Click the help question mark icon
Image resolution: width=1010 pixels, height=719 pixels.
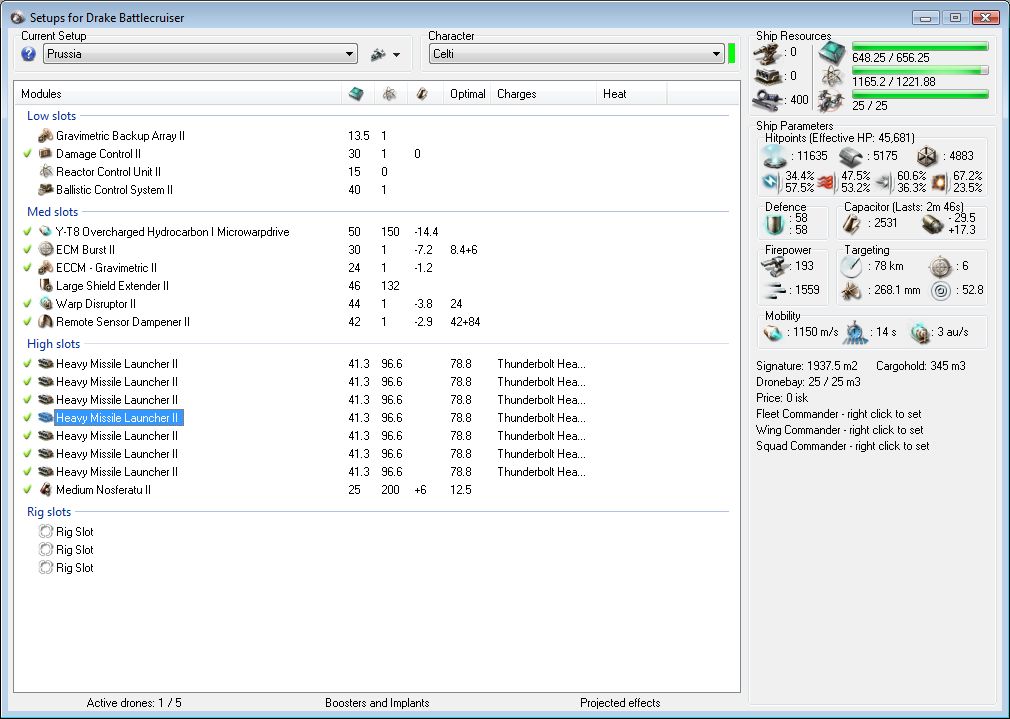28,54
